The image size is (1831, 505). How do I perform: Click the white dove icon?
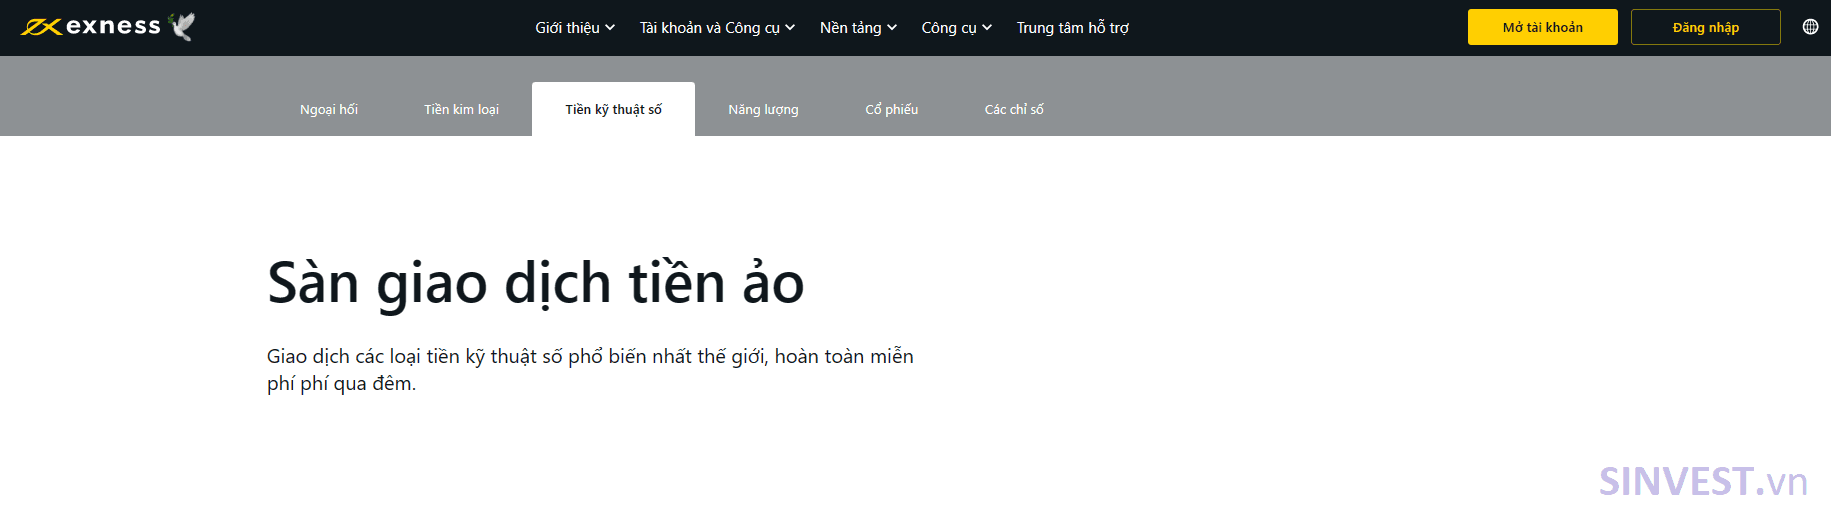coord(182,26)
